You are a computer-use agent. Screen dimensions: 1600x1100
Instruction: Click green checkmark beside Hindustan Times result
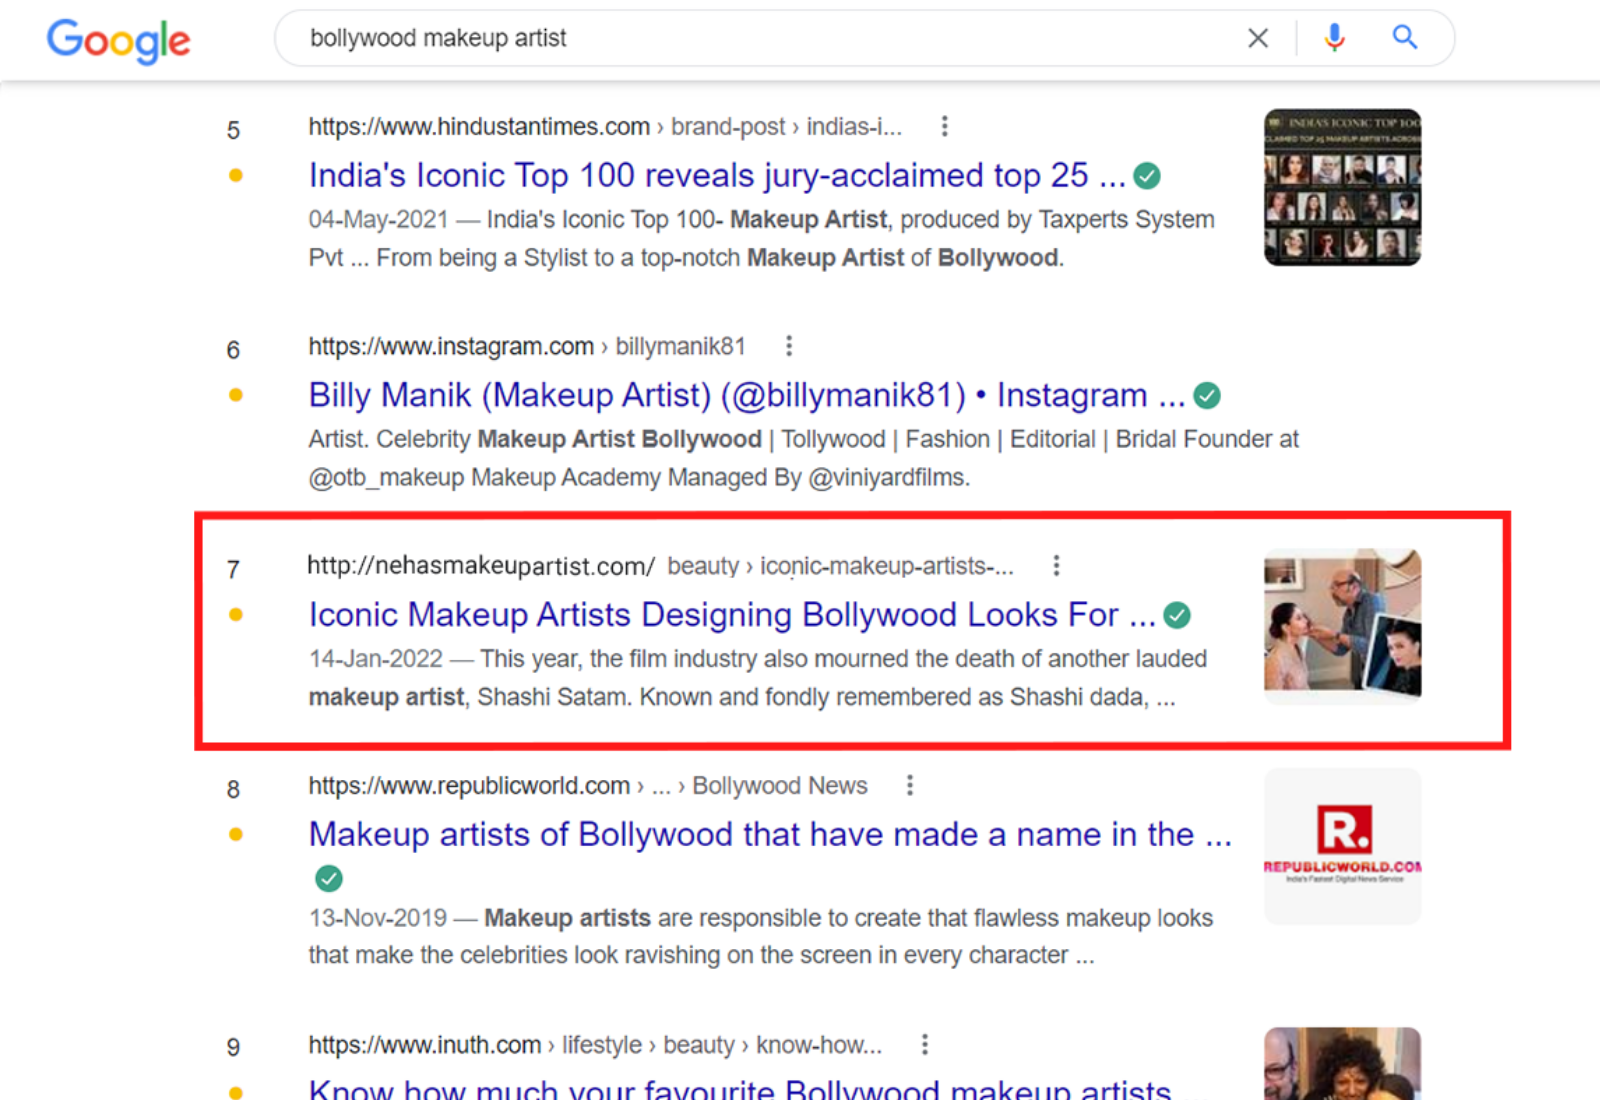(x=1147, y=176)
